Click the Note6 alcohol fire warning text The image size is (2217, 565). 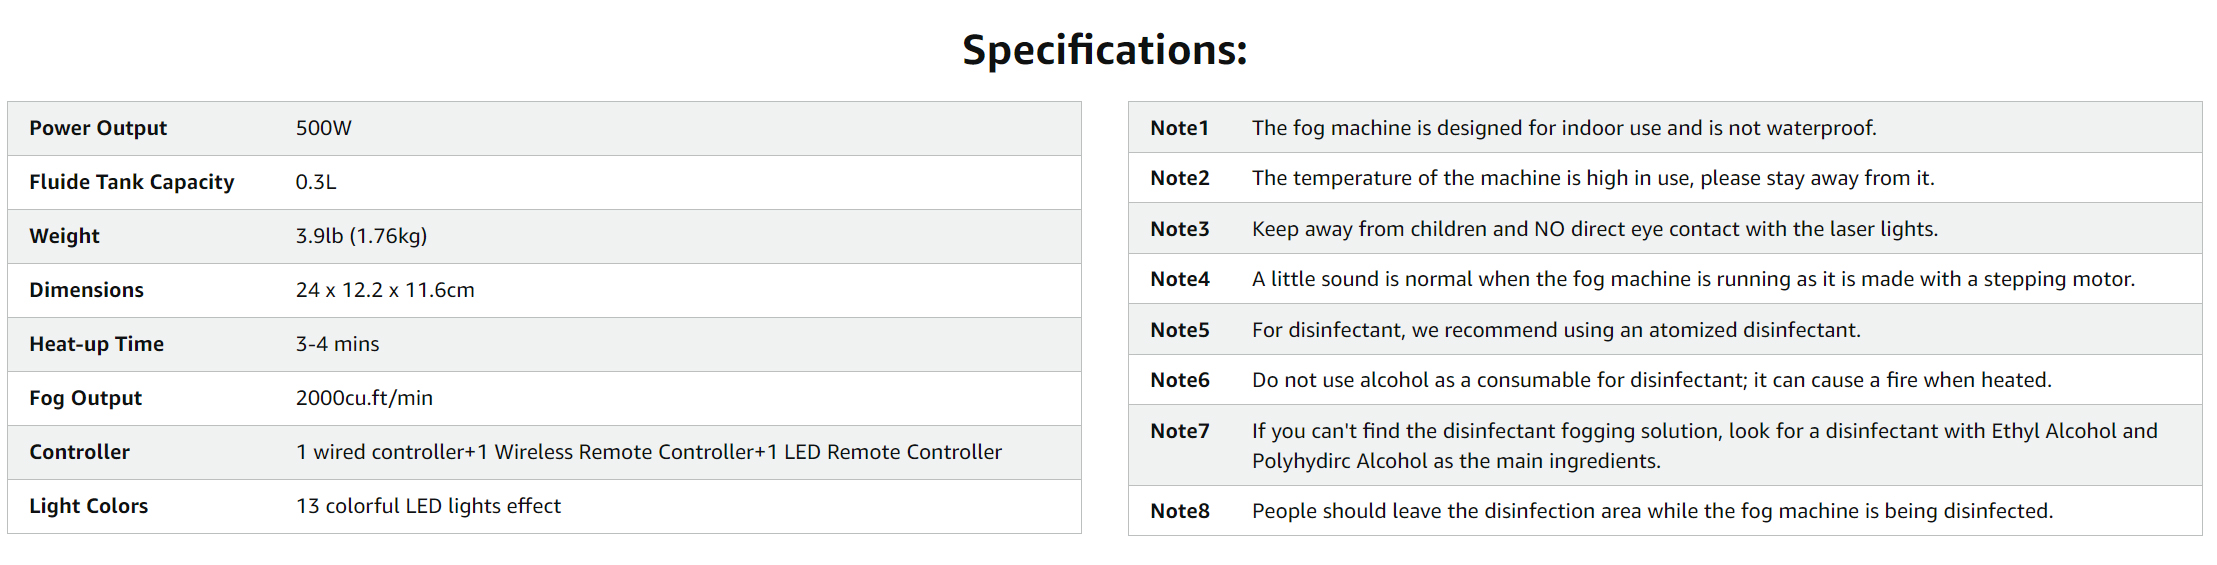(1652, 380)
